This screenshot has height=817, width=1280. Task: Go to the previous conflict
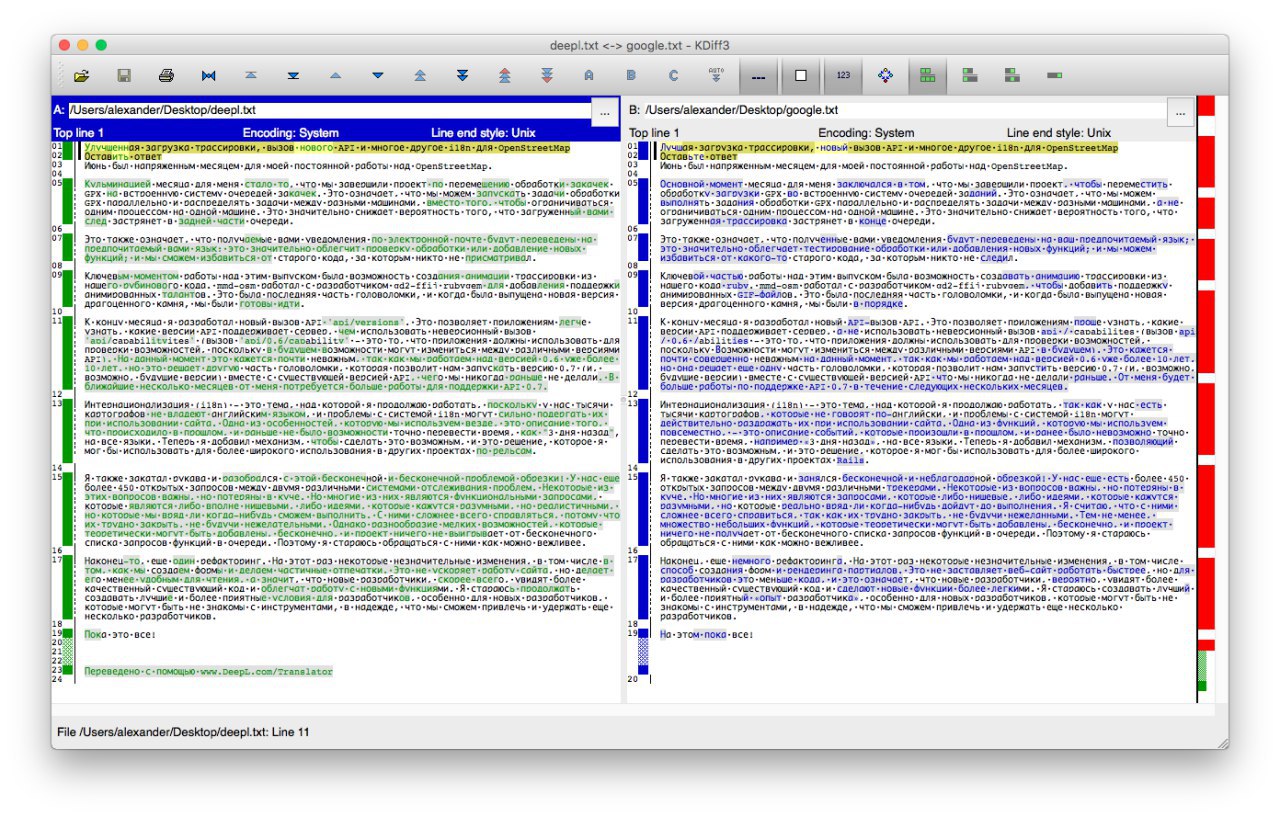pos(420,75)
